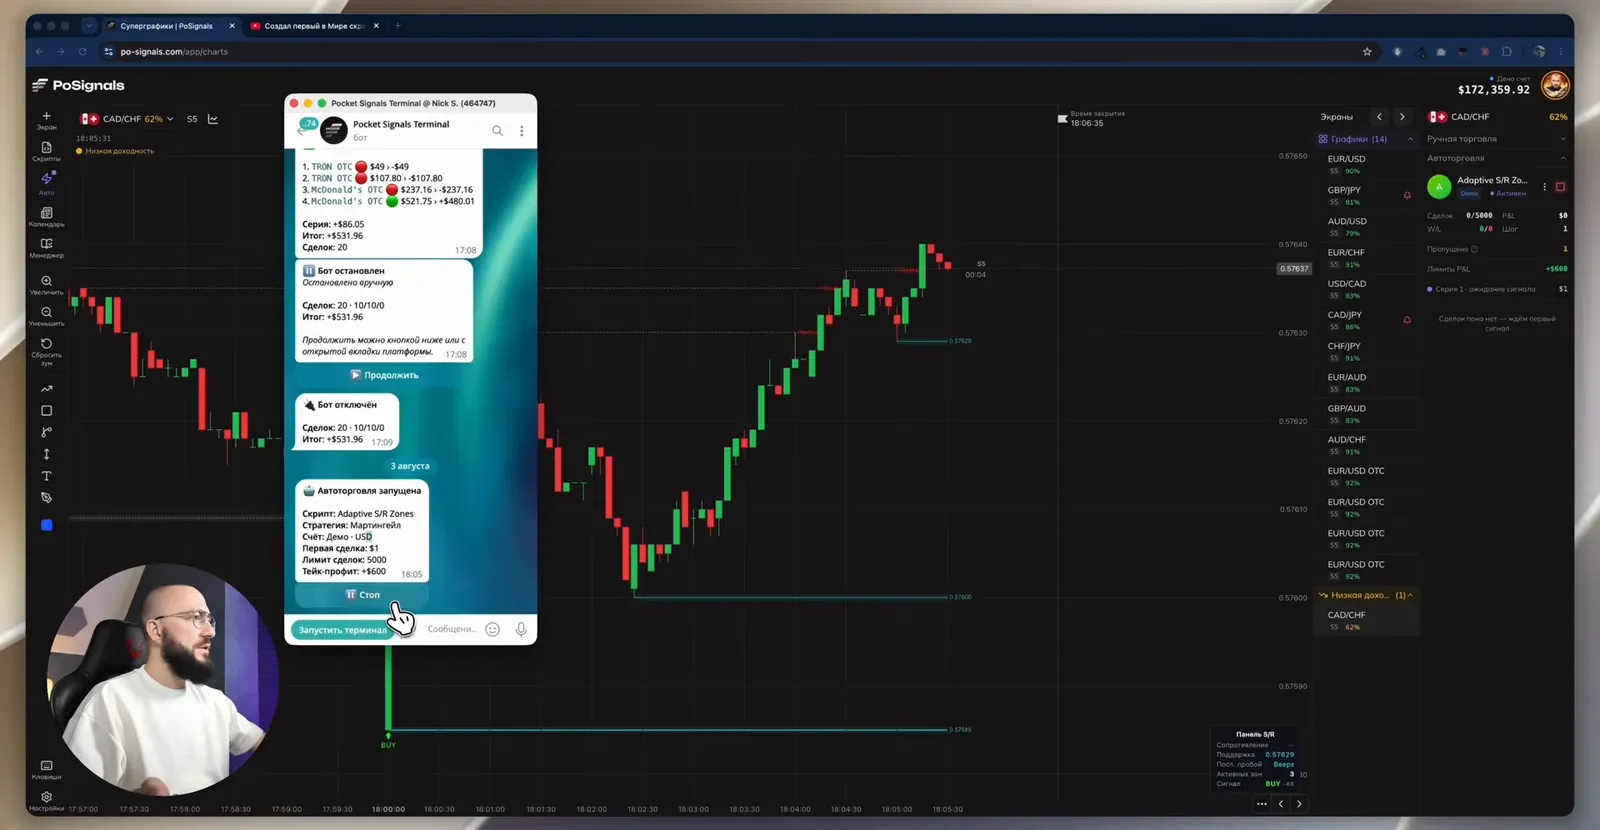1600x830 pixels.
Task: Select the vertical measure arrow tool
Action: (x=46, y=454)
